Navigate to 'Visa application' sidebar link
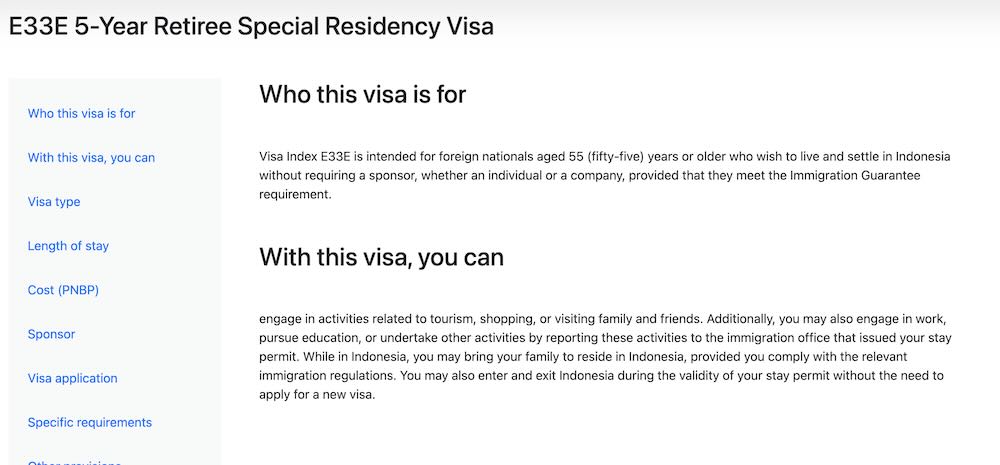This screenshot has width=1000, height=465. coord(72,378)
